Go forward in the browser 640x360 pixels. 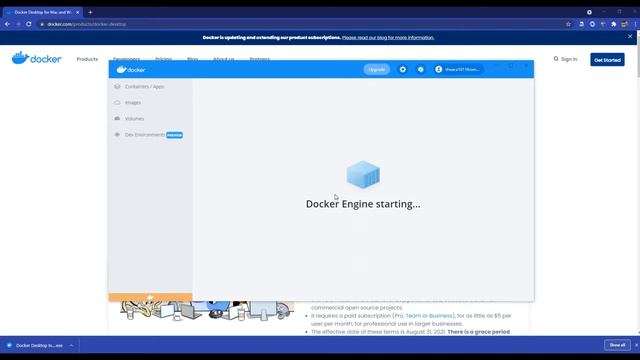(18, 24)
